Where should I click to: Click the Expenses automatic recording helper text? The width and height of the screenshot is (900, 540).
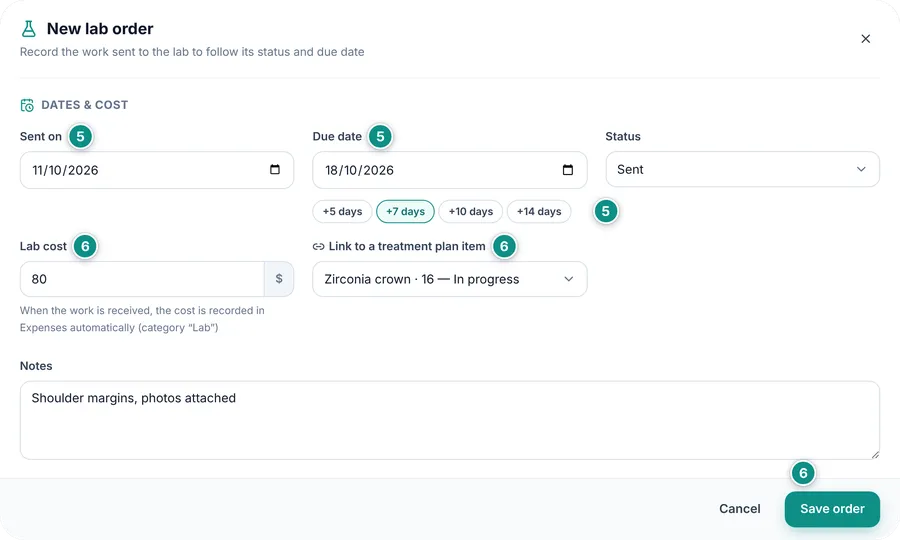pyautogui.click(x=142, y=319)
